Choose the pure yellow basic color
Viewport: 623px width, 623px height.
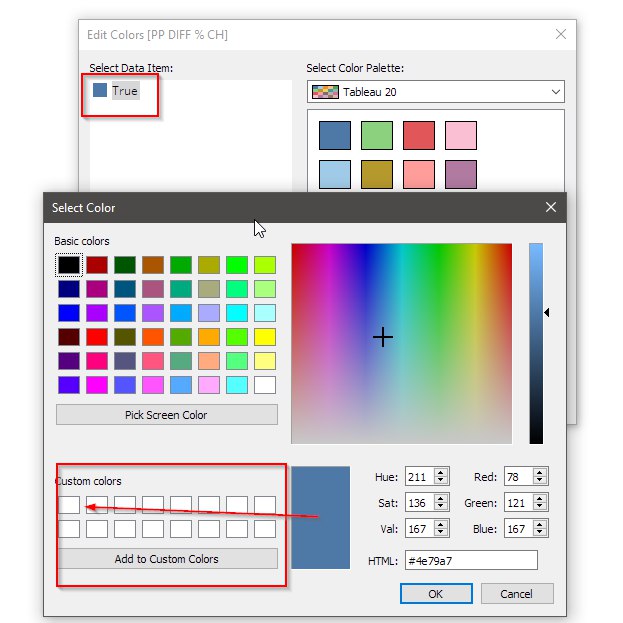pyautogui.click(x=265, y=337)
